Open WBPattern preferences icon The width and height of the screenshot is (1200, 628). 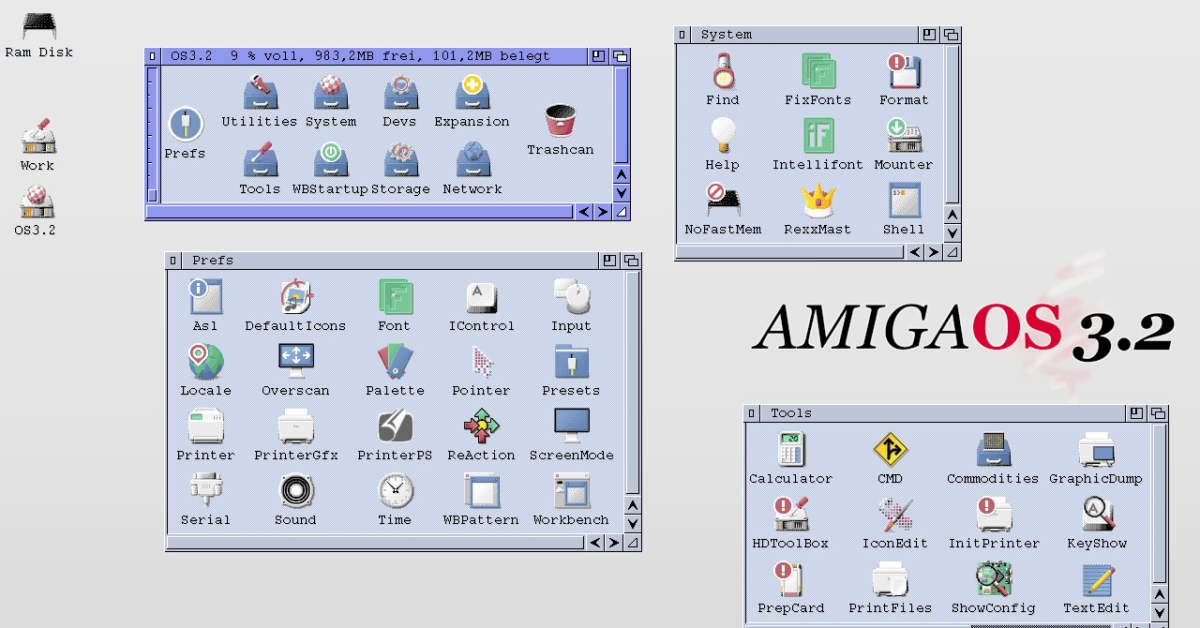pyautogui.click(x=482, y=491)
